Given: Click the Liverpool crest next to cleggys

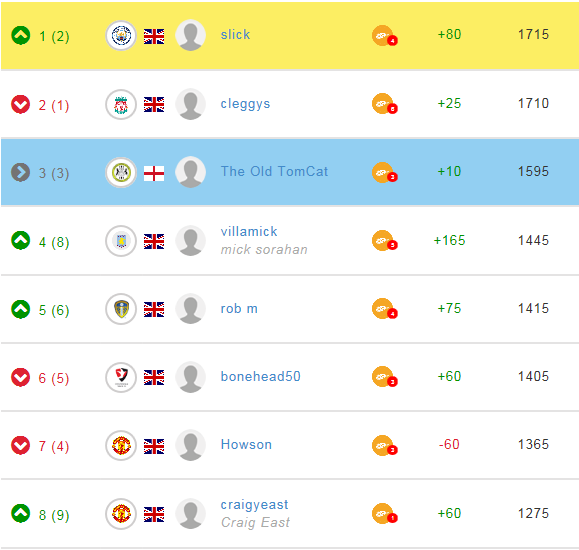Looking at the screenshot, I should click(121, 105).
